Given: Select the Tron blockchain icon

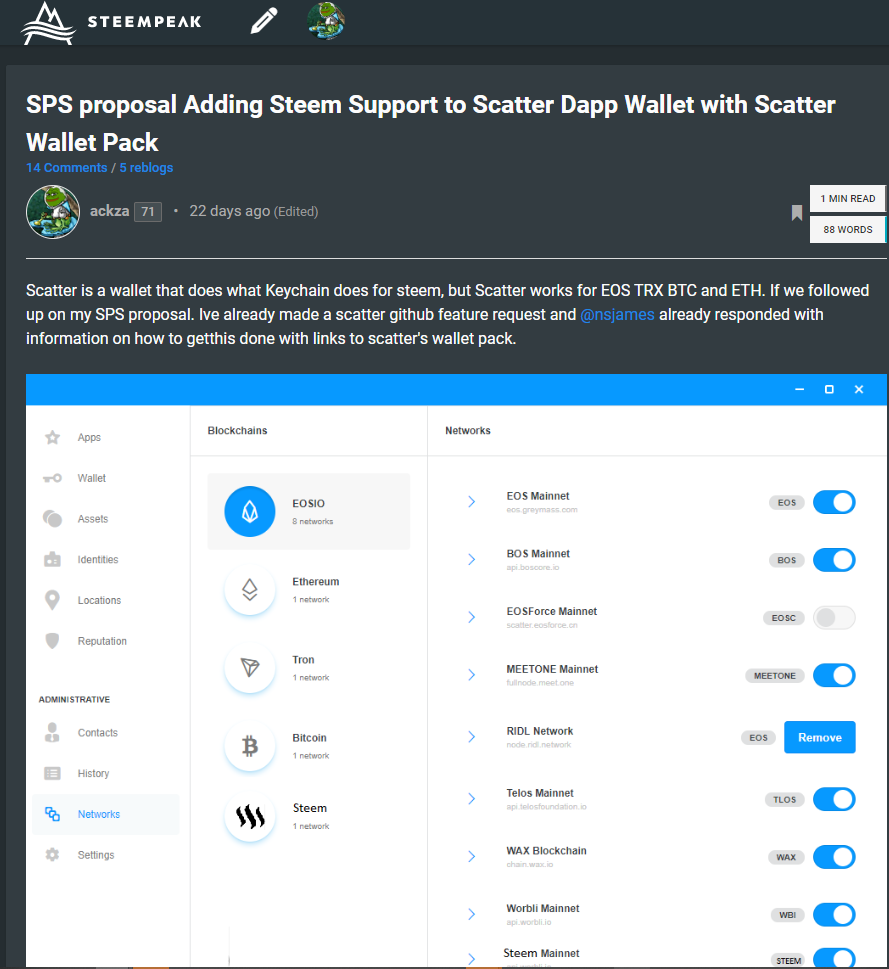Looking at the screenshot, I should (x=250, y=667).
